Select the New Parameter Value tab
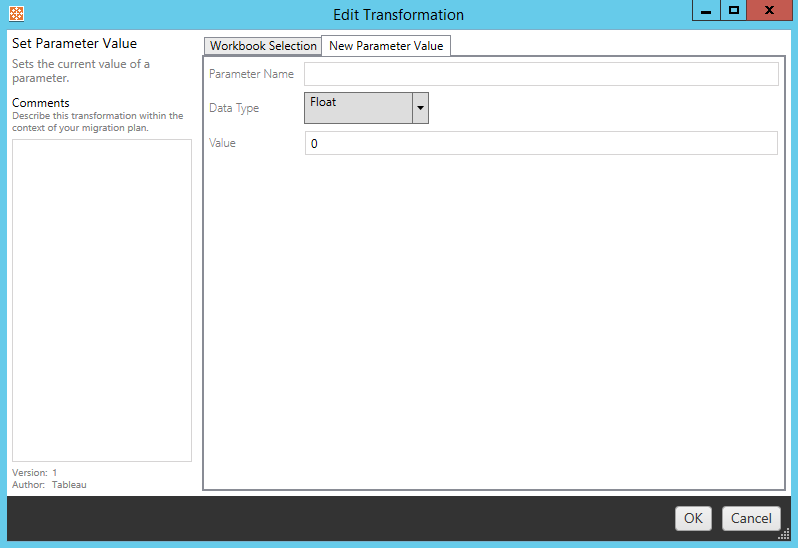 386,46
